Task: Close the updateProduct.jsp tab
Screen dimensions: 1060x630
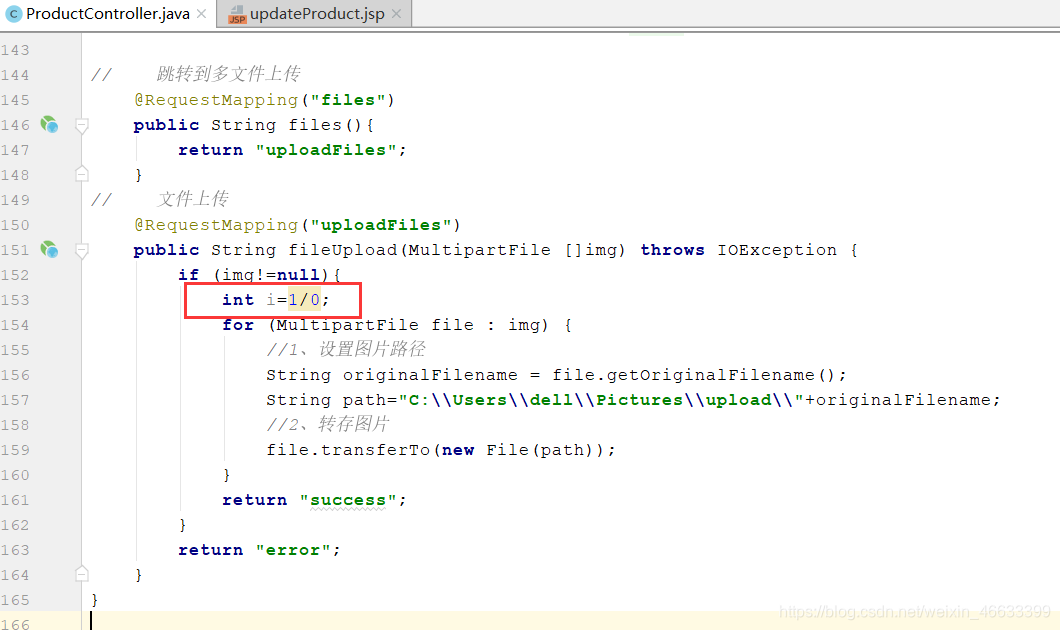Action: (x=399, y=14)
